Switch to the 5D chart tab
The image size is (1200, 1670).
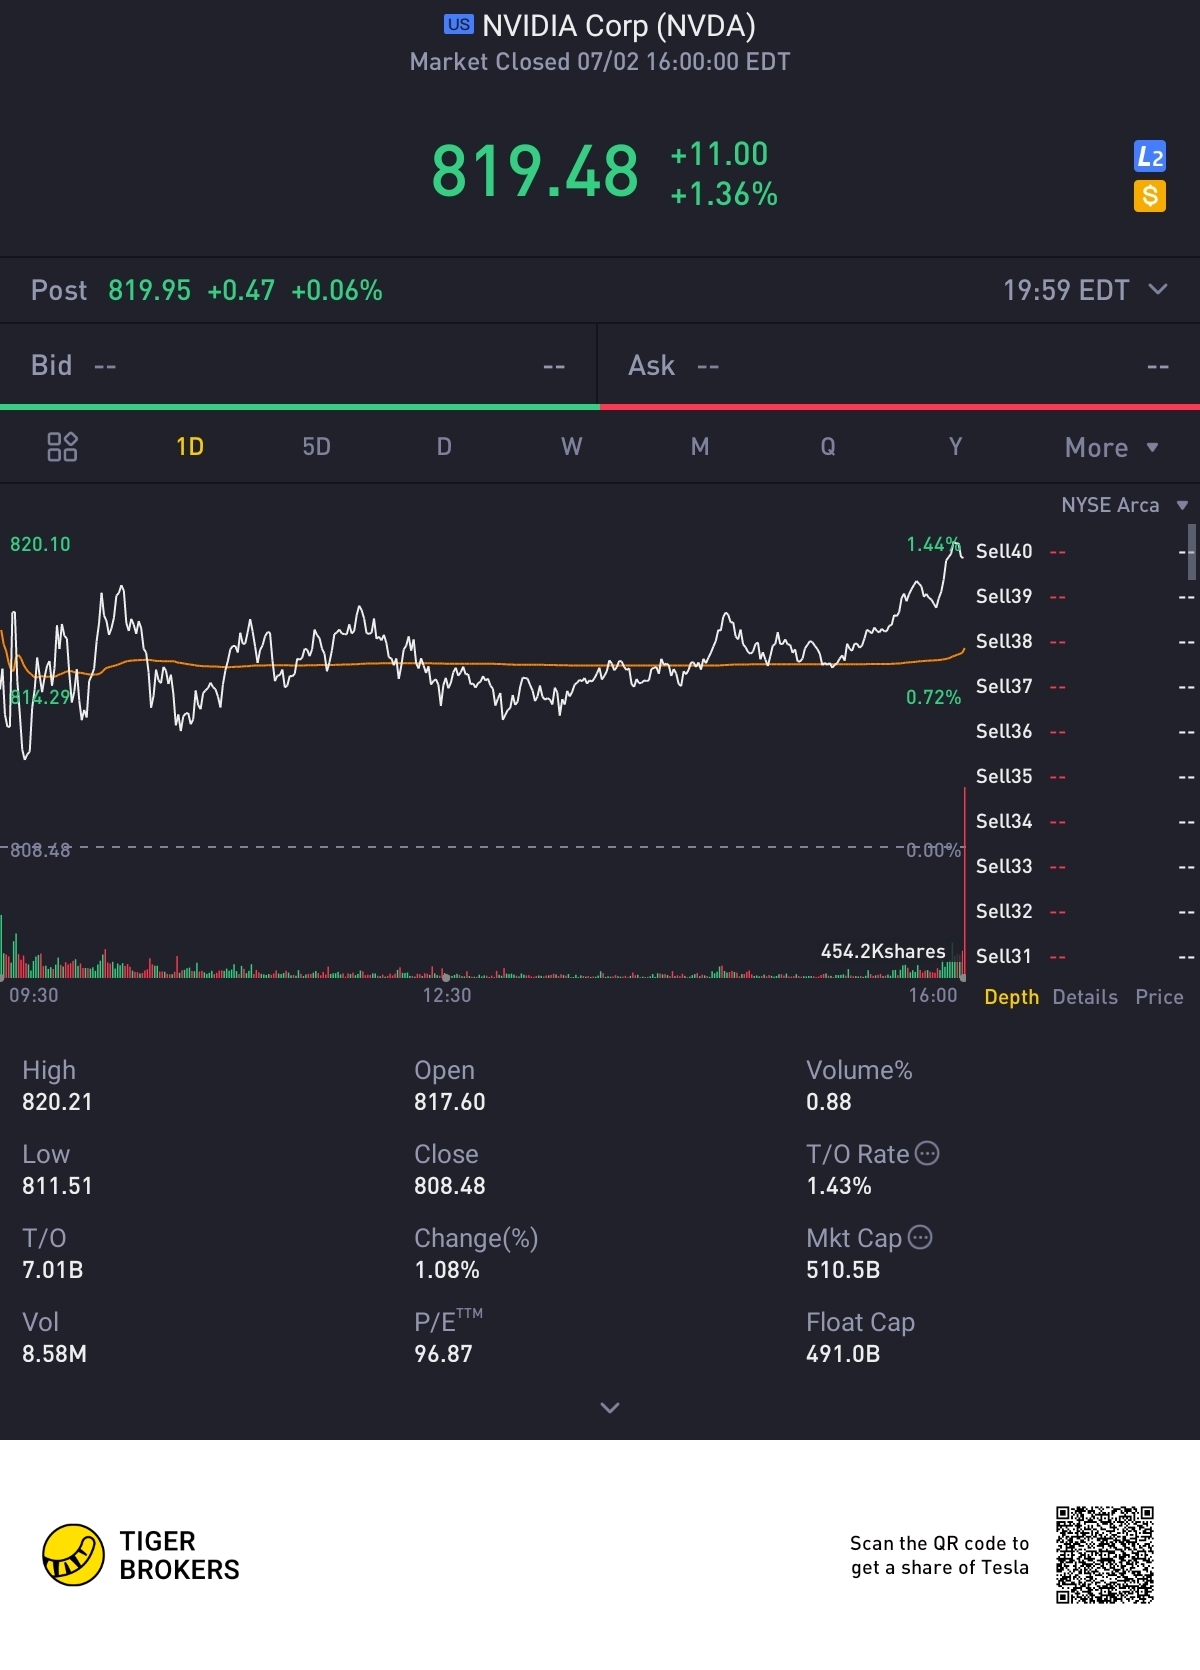point(316,447)
